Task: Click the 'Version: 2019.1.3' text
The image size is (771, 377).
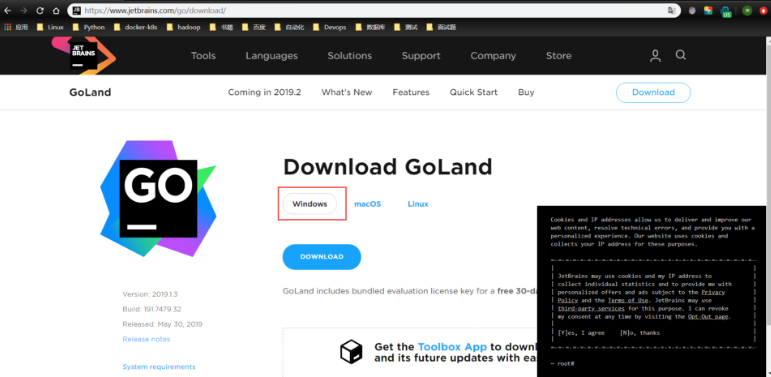Action: pos(150,294)
